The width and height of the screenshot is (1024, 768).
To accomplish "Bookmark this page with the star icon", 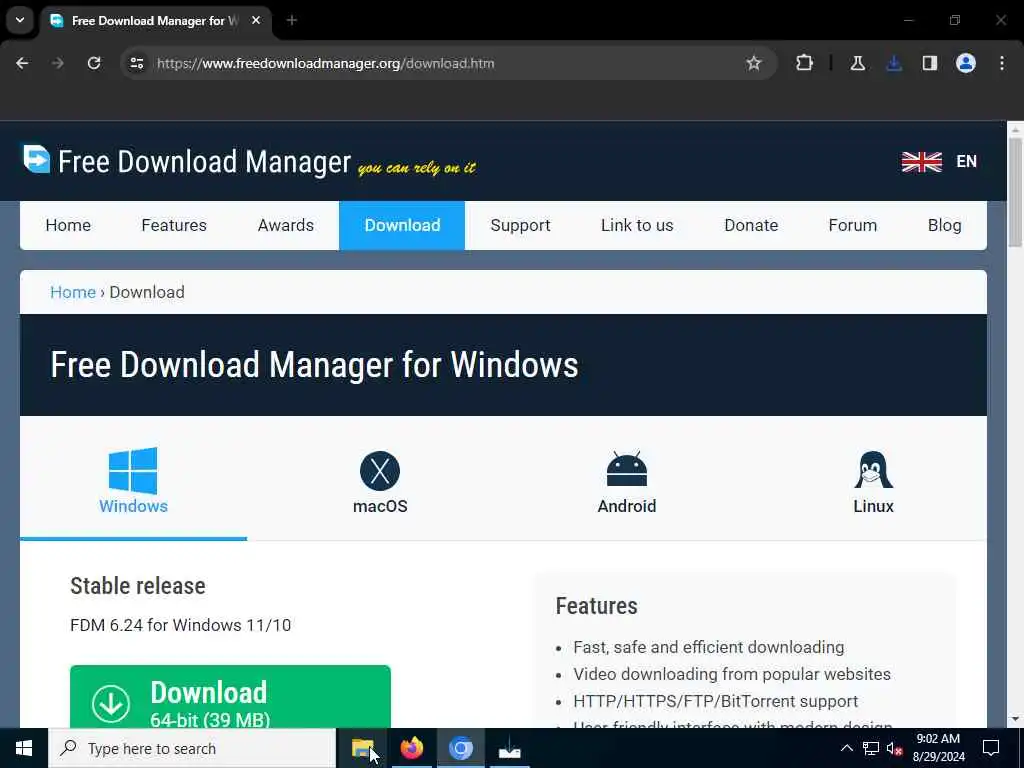I will pyautogui.click(x=754, y=63).
